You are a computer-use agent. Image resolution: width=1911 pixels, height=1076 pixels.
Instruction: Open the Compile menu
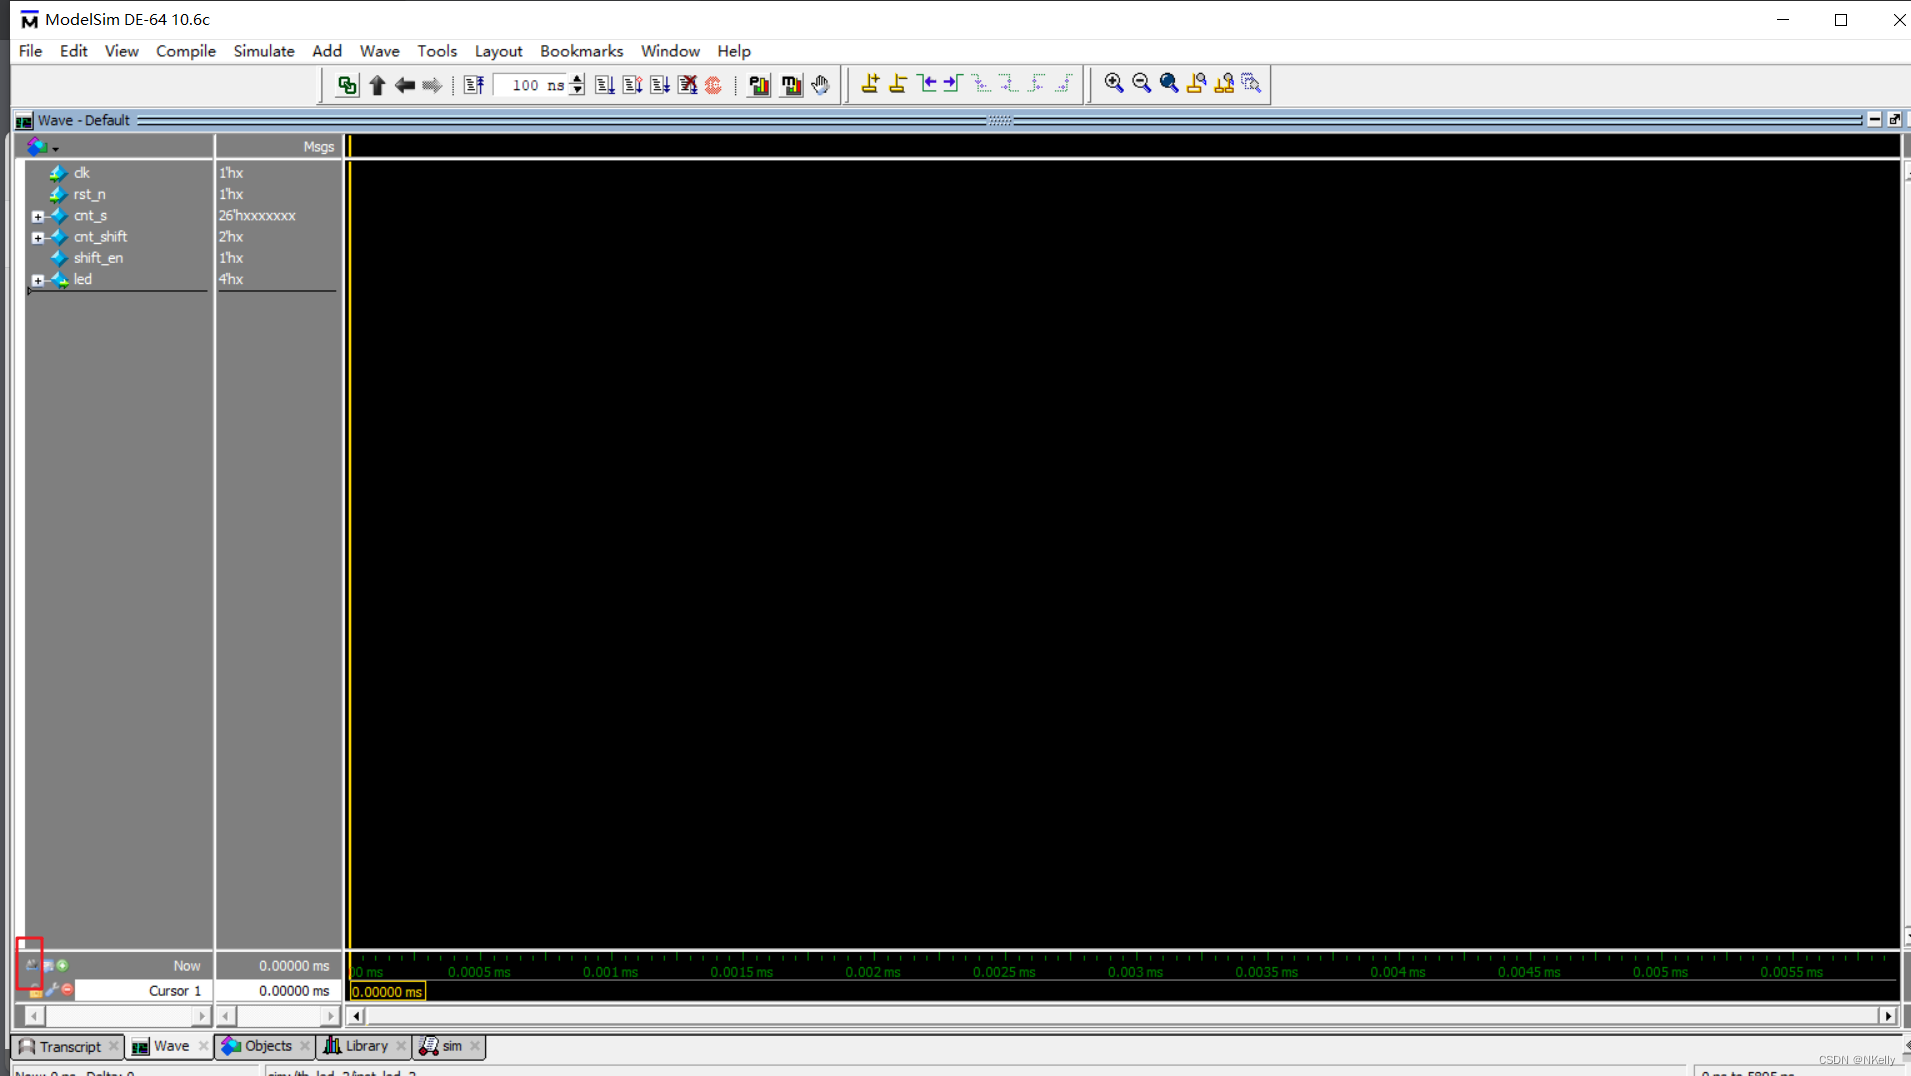[186, 51]
